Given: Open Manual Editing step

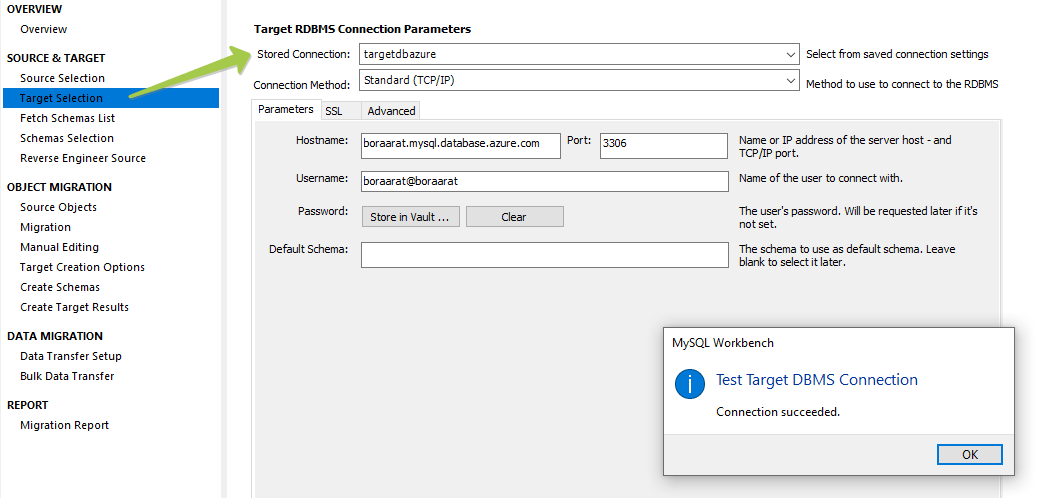Looking at the screenshot, I should [60, 247].
